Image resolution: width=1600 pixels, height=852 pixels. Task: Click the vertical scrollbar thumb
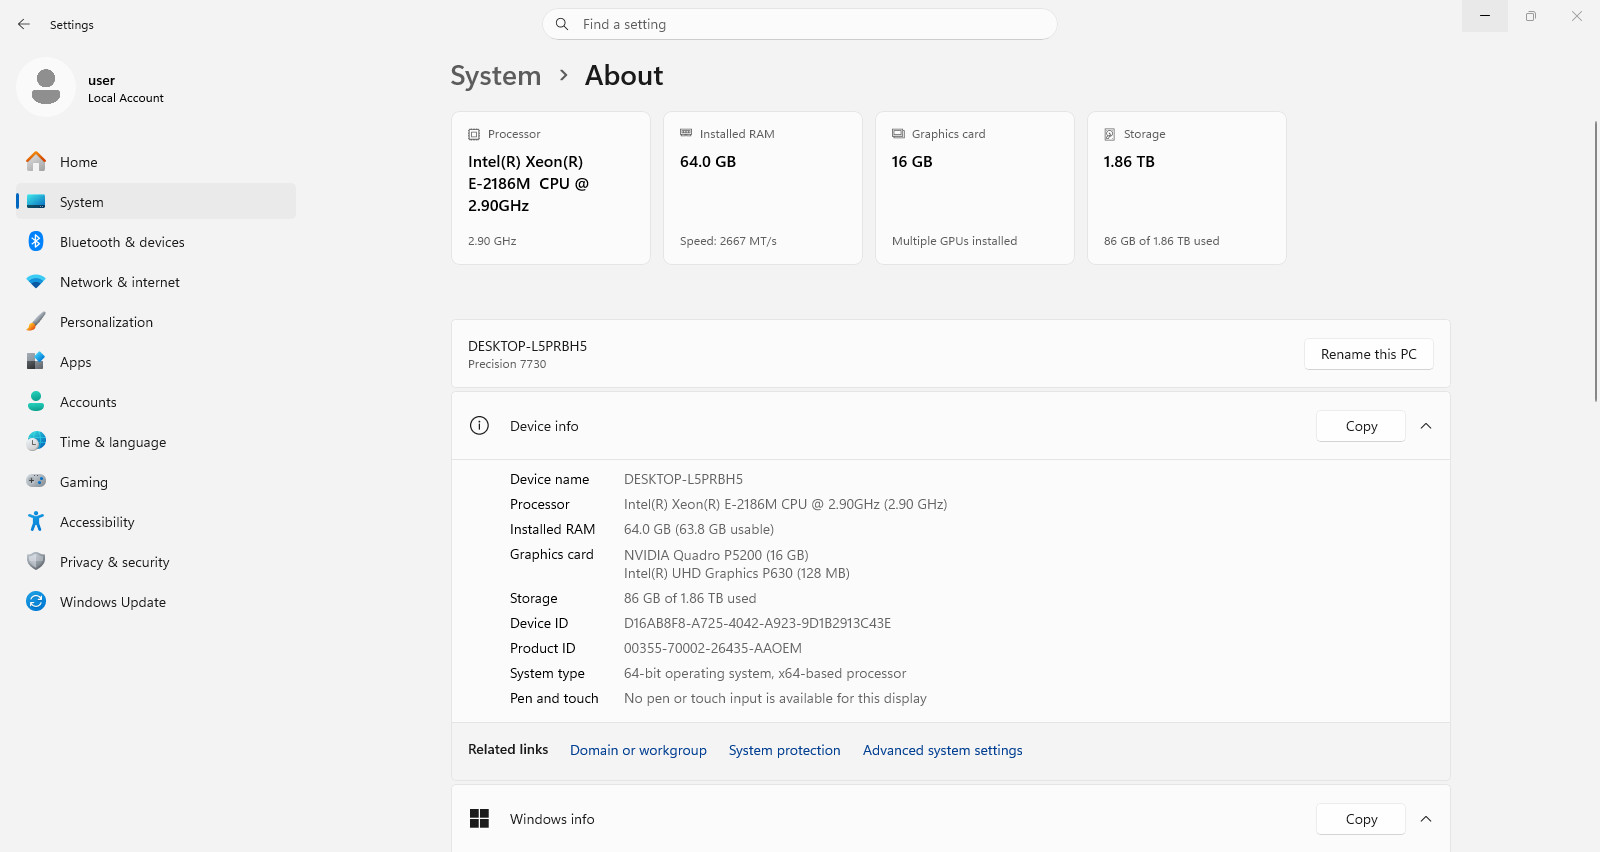pyautogui.click(x=1595, y=260)
